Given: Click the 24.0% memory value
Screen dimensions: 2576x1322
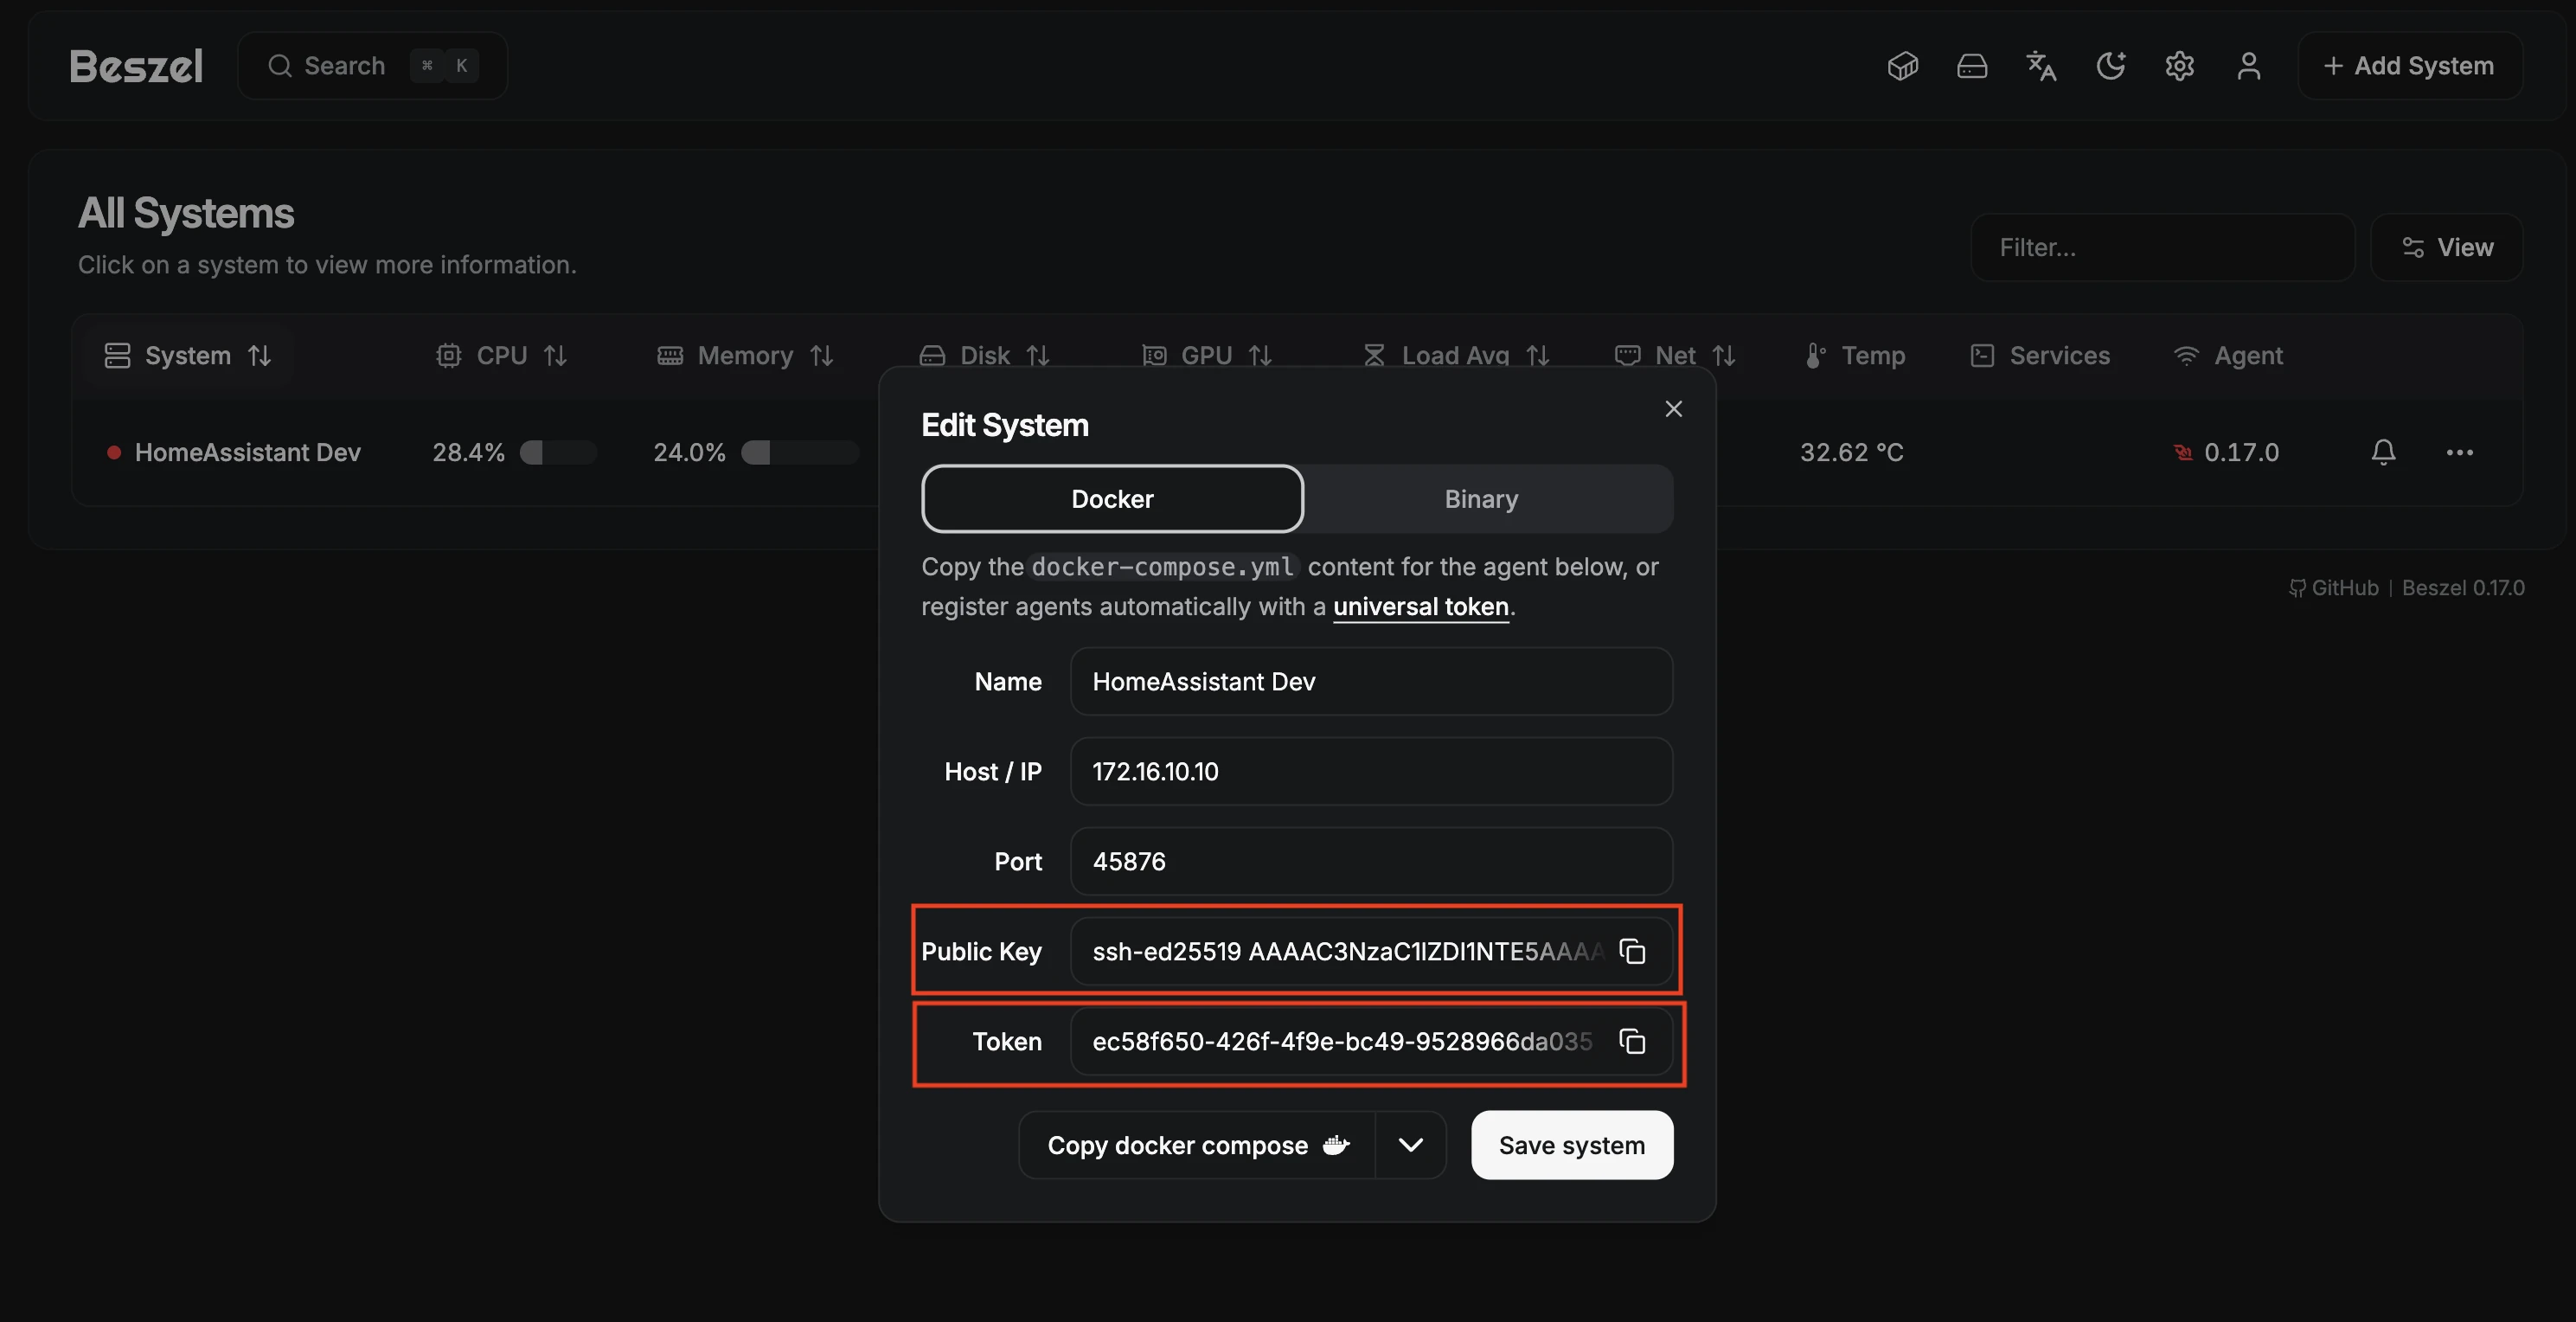Looking at the screenshot, I should [689, 453].
